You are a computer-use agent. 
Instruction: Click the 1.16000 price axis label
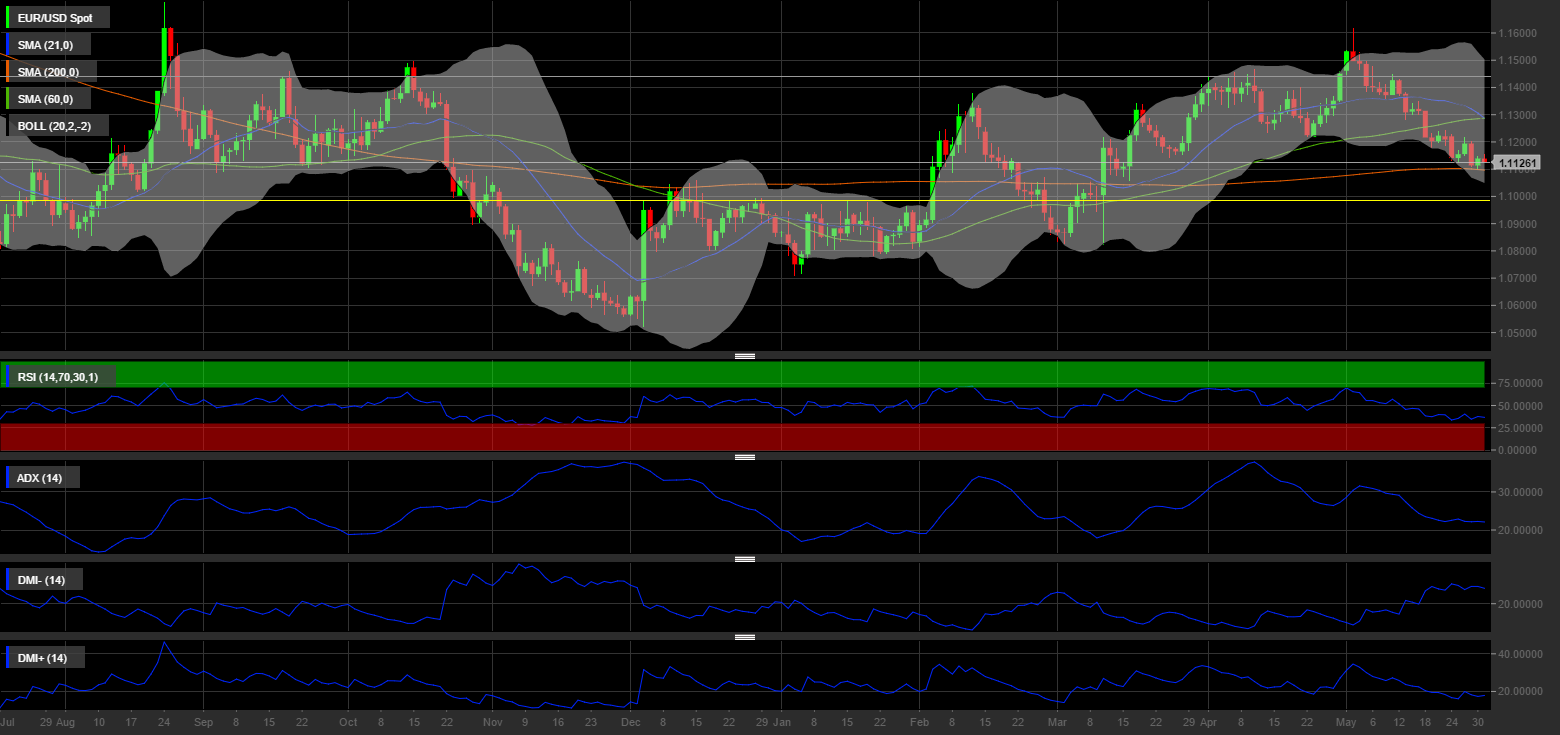point(1518,33)
